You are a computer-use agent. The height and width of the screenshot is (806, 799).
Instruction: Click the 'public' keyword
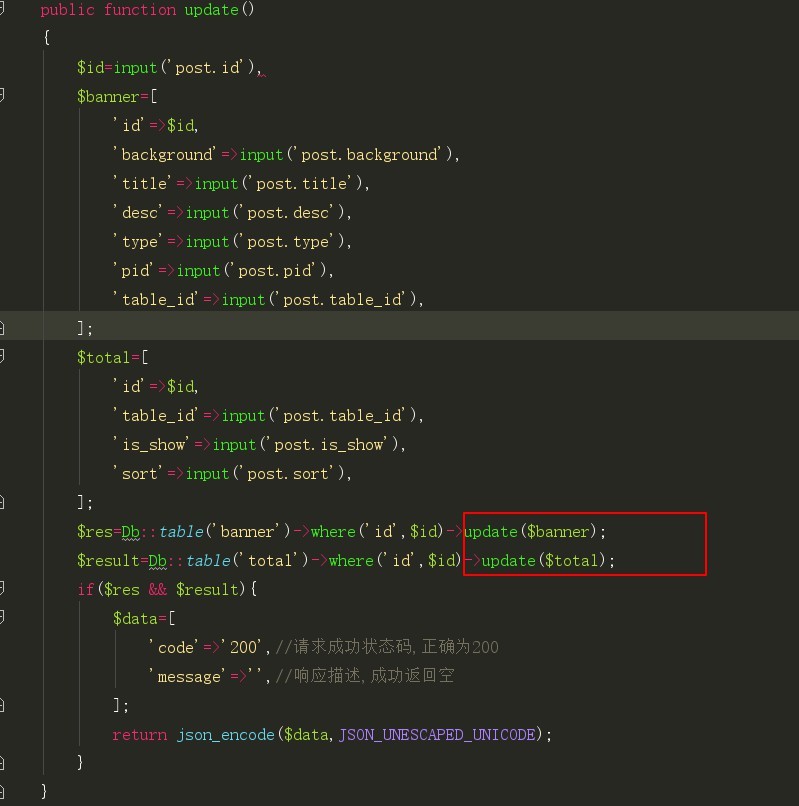(67, 10)
